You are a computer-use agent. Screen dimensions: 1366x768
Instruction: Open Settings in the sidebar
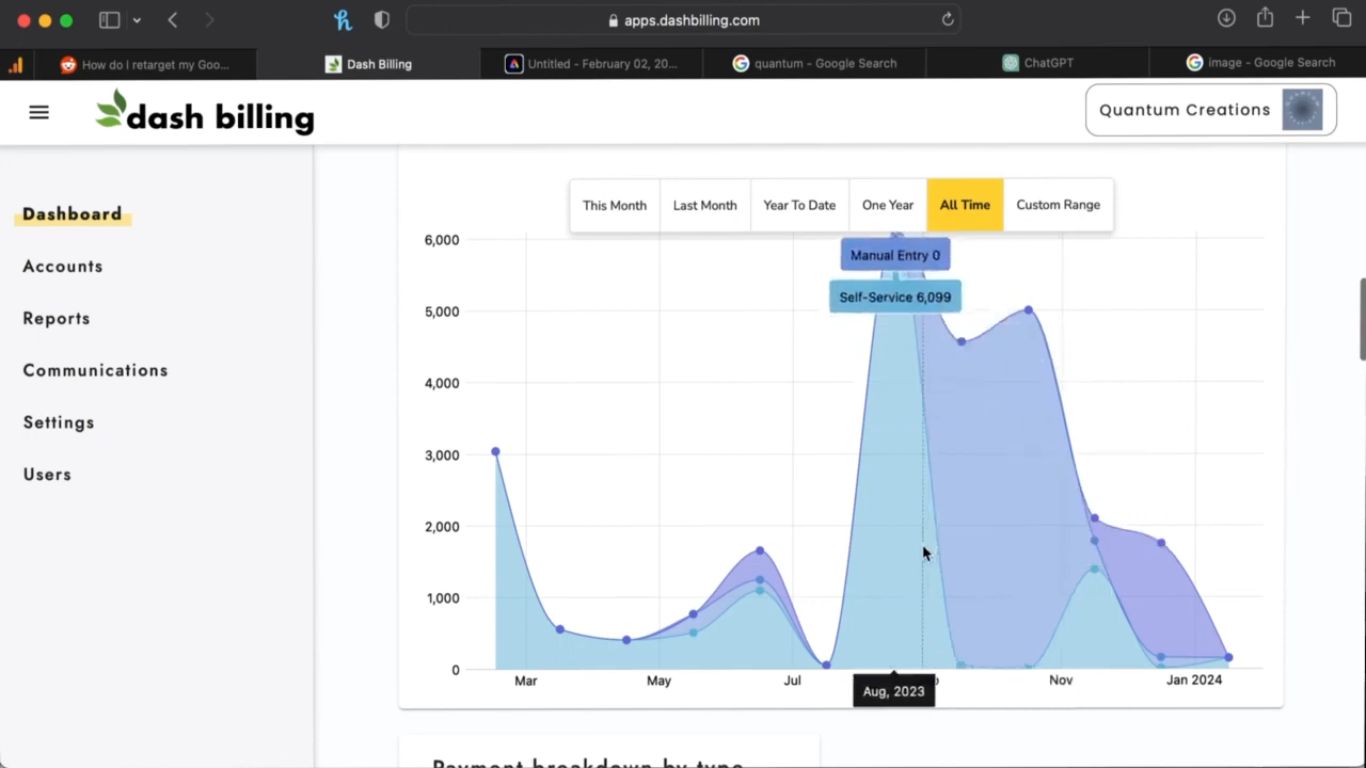pyautogui.click(x=59, y=422)
